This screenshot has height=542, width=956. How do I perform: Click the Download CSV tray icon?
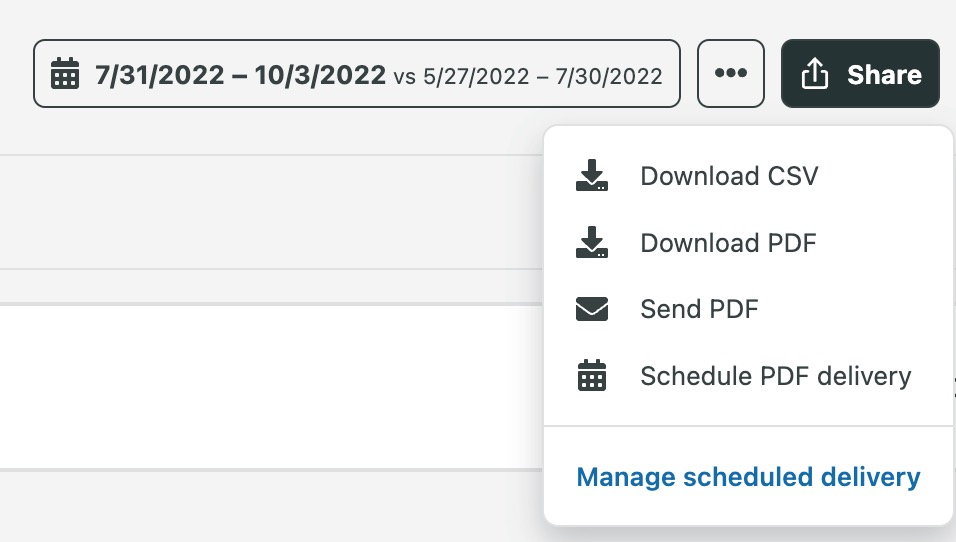592,176
